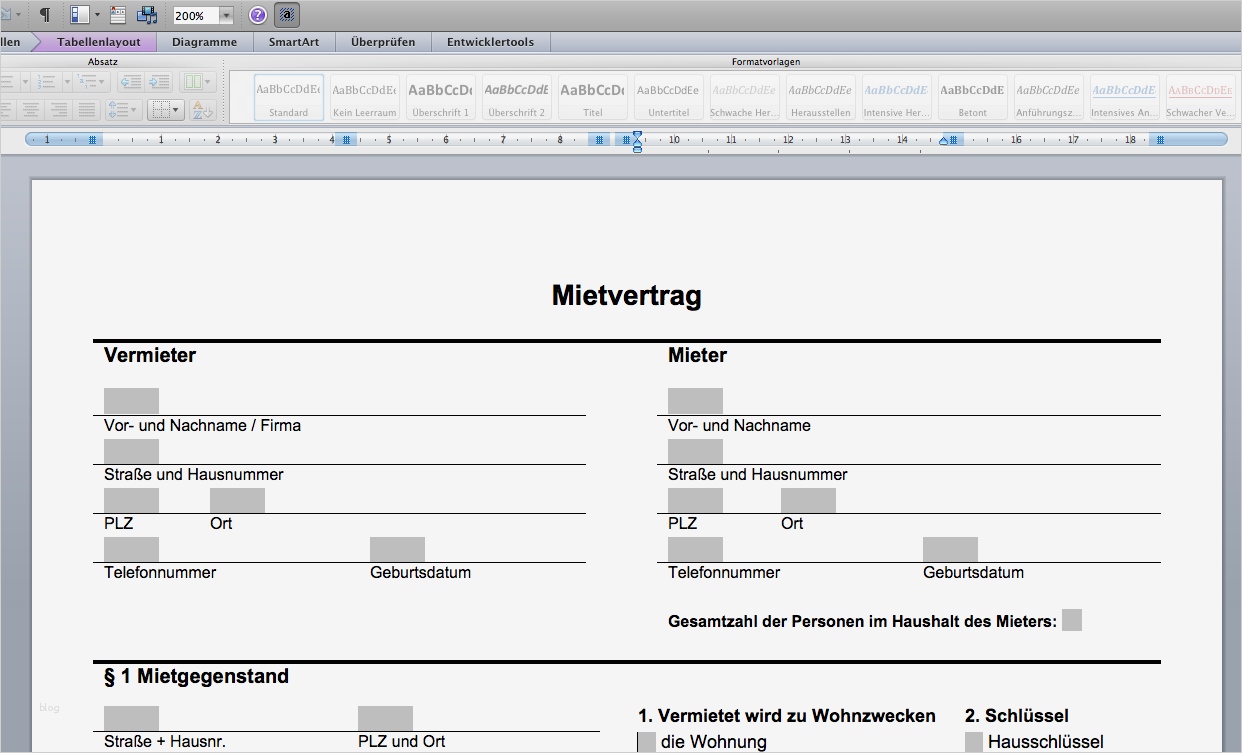Click the increase indent icon with right arrow
Image resolution: width=1242 pixels, height=753 pixels.
pyautogui.click(x=159, y=81)
